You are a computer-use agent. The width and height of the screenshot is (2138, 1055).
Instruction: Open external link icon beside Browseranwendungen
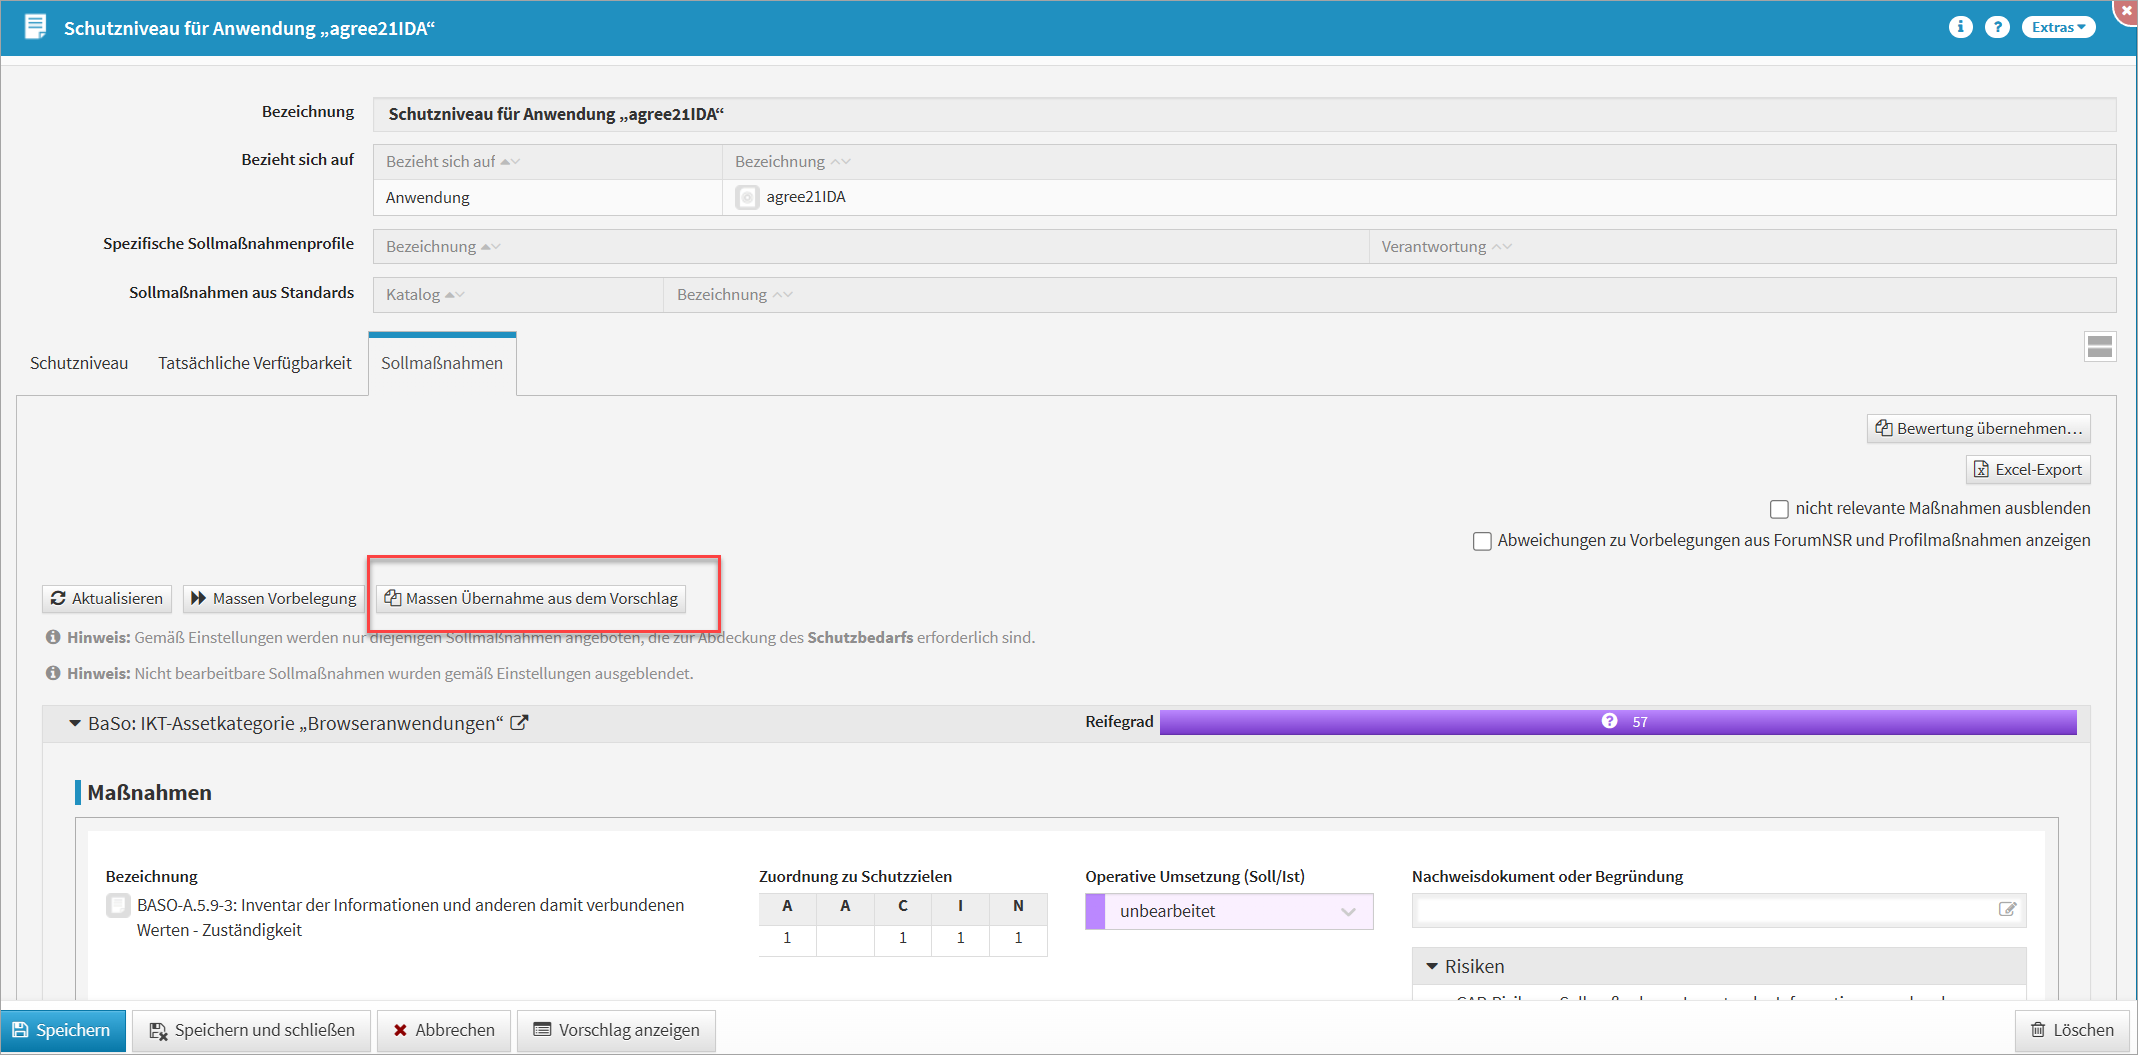pyautogui.click(x=519, y=723)
